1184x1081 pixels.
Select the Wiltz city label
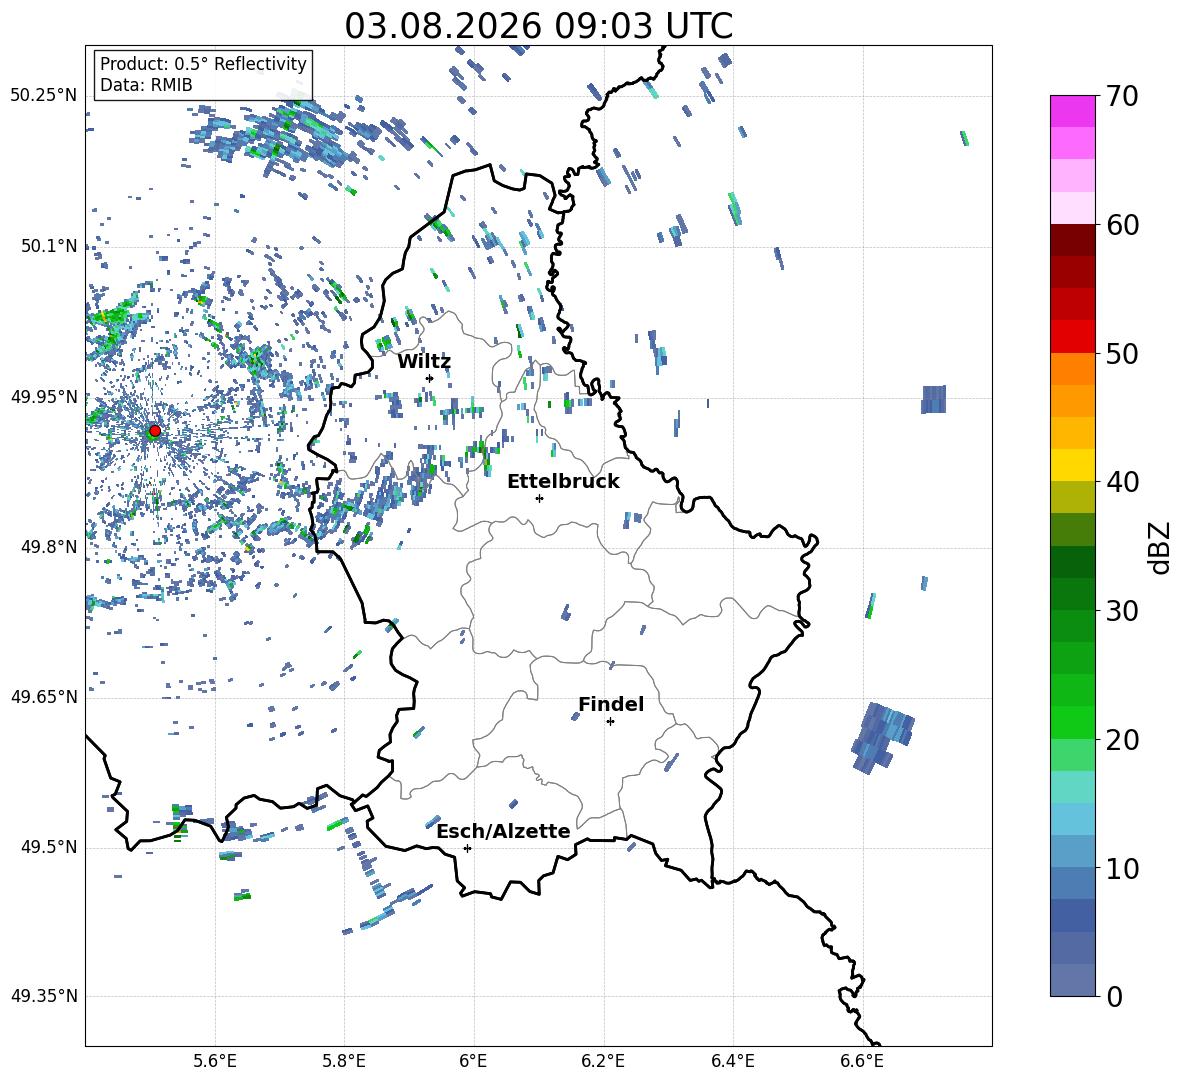click(x=424, y=362)
